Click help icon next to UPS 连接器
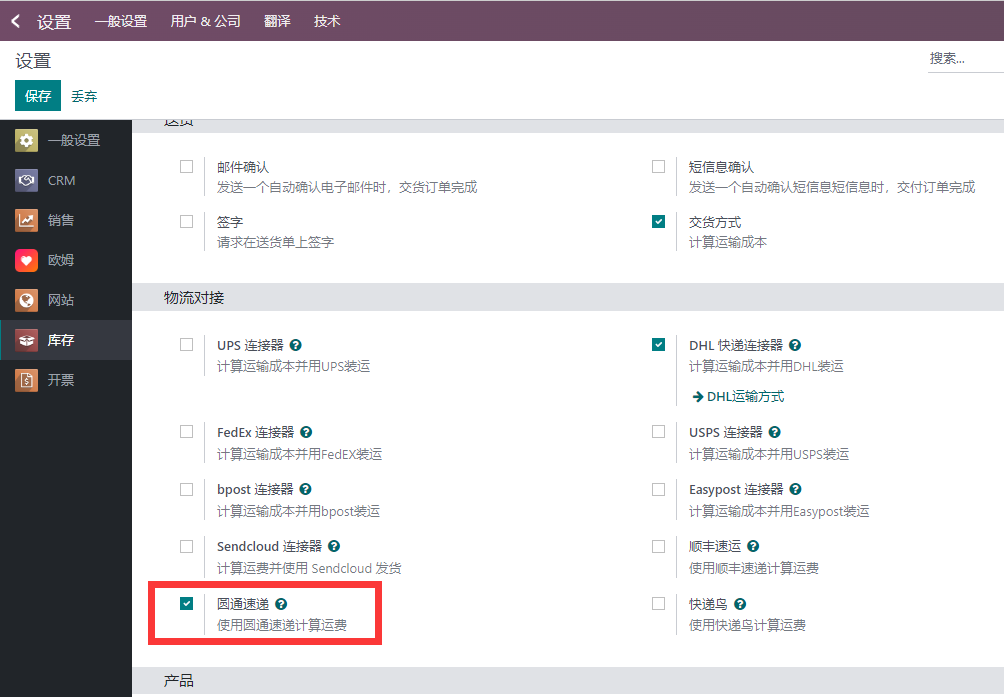The width and height of the screenshot is (1004, 697). [x=296, y=345]
